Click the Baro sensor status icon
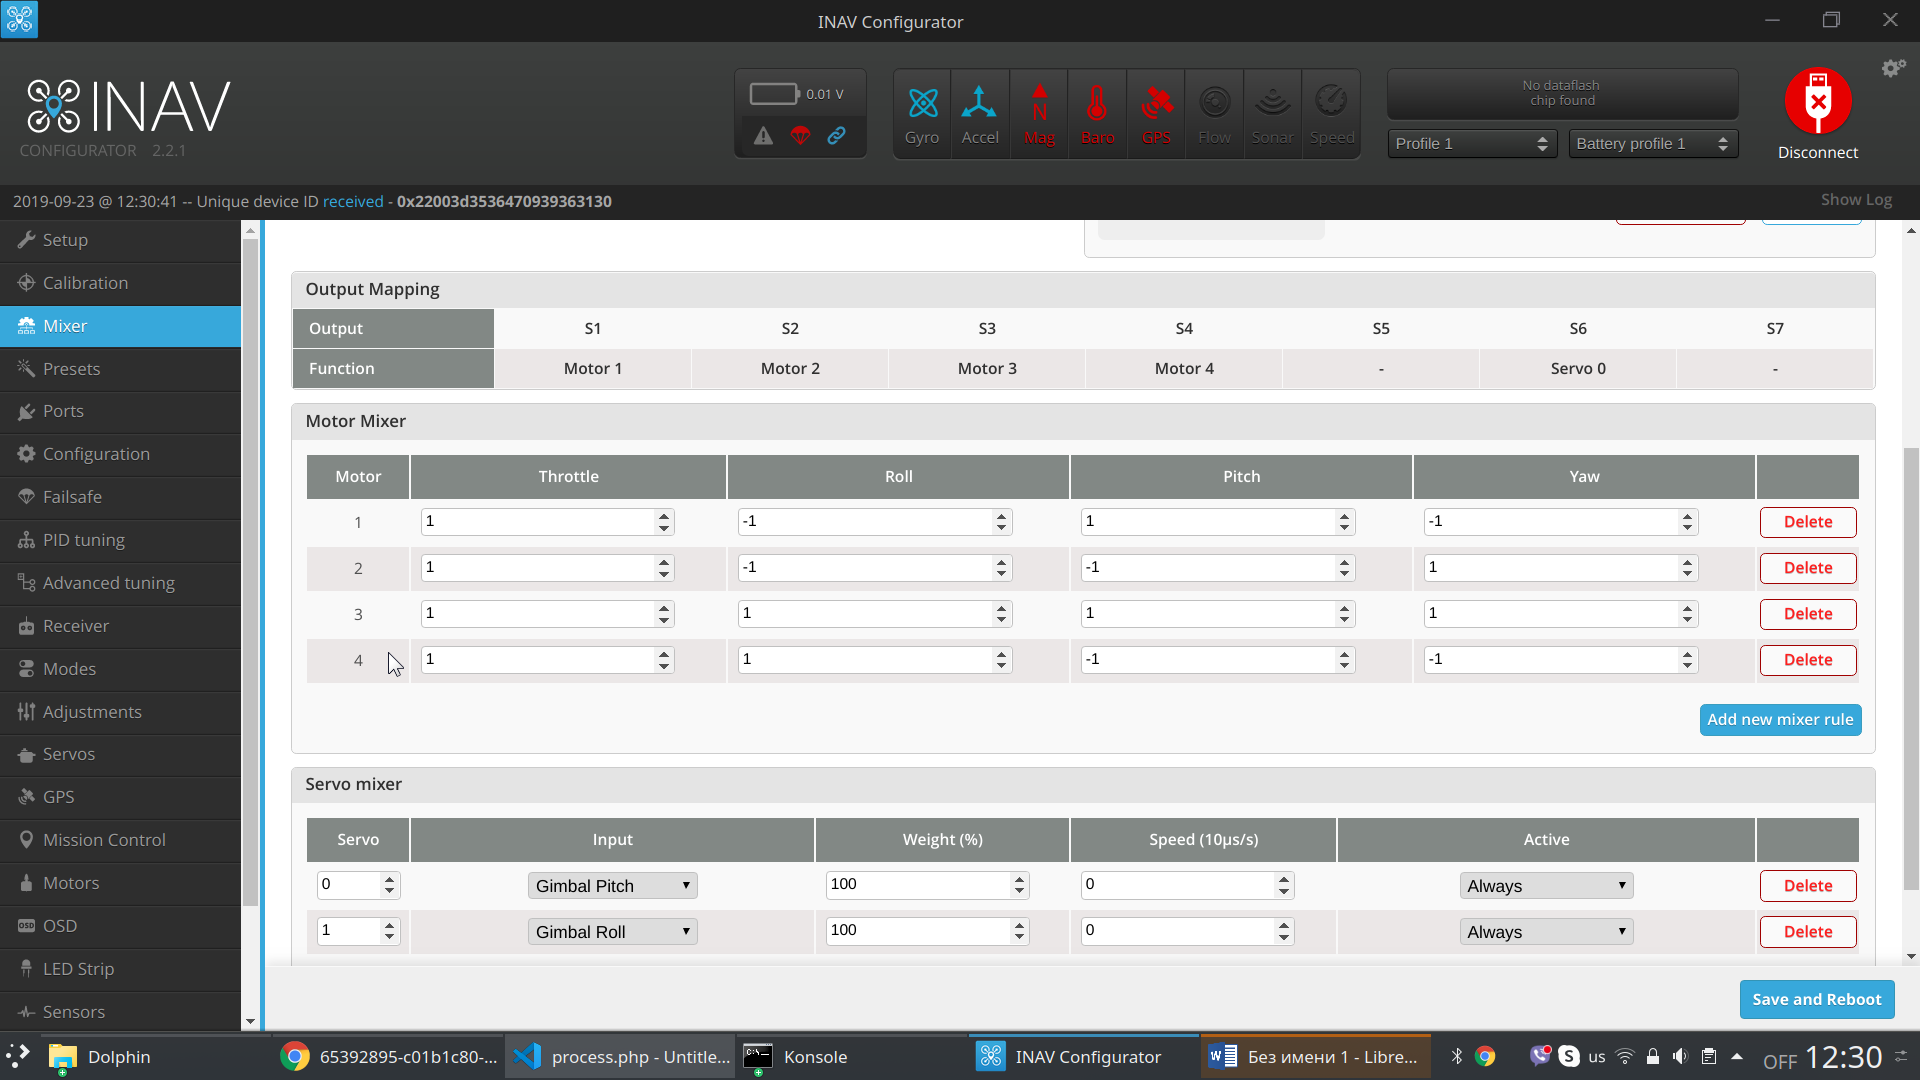Viewport: 1920px width, 1080px height. click(1097, 113)
